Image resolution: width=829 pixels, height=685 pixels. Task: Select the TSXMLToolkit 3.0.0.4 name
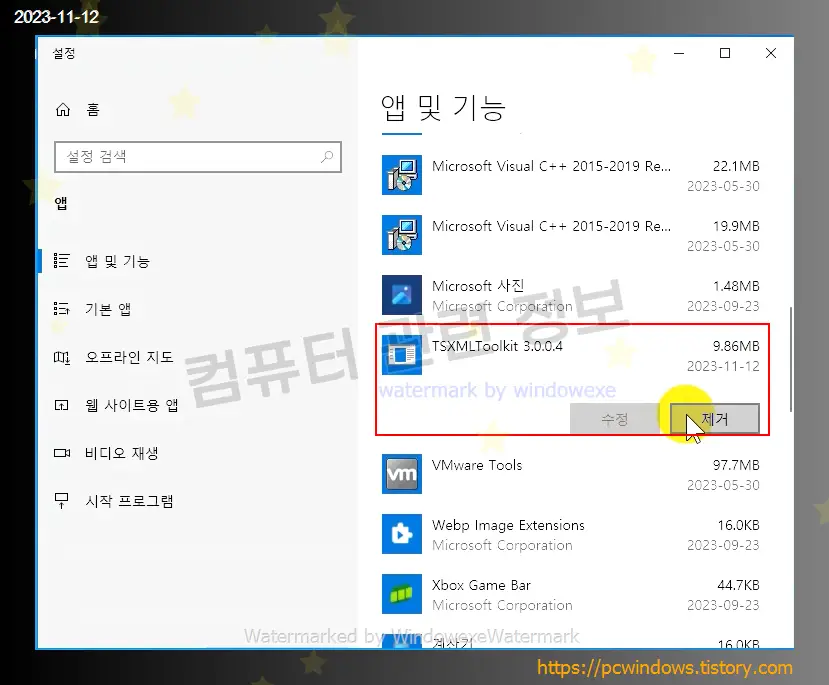click(497, 346)
